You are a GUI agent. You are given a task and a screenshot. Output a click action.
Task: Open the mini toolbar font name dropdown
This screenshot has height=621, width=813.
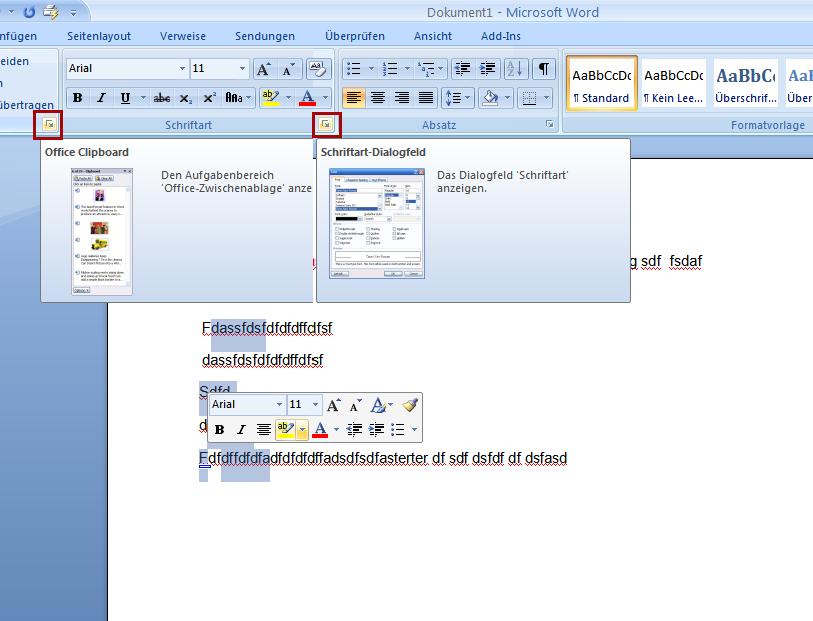coord(279,404)
